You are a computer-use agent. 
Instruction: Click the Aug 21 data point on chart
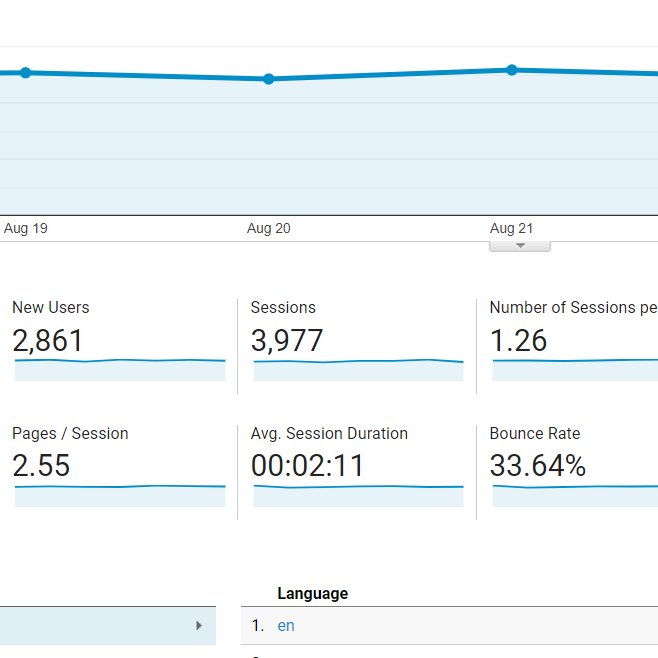click(x=512, y=70)
